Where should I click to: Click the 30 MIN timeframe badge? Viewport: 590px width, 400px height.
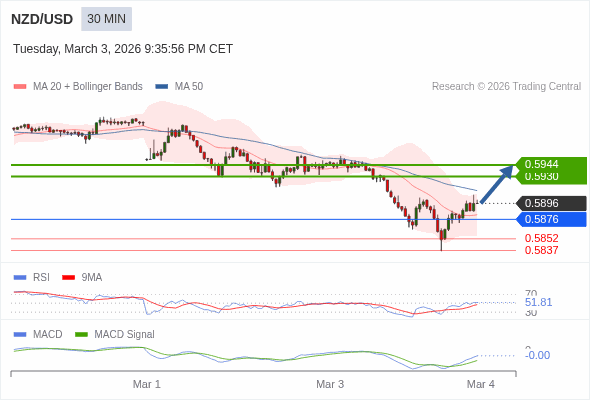point(106,19)
